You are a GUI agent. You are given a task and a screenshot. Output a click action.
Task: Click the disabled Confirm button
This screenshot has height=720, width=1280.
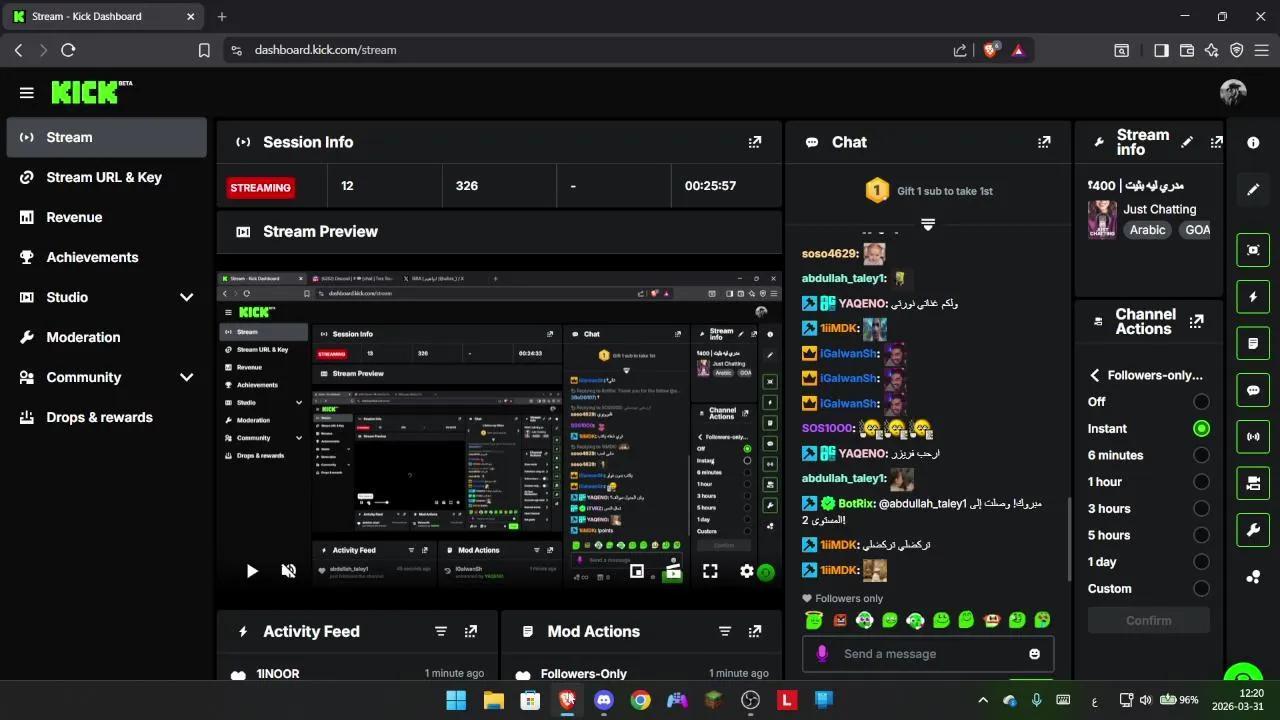(x=1148, y=620)
